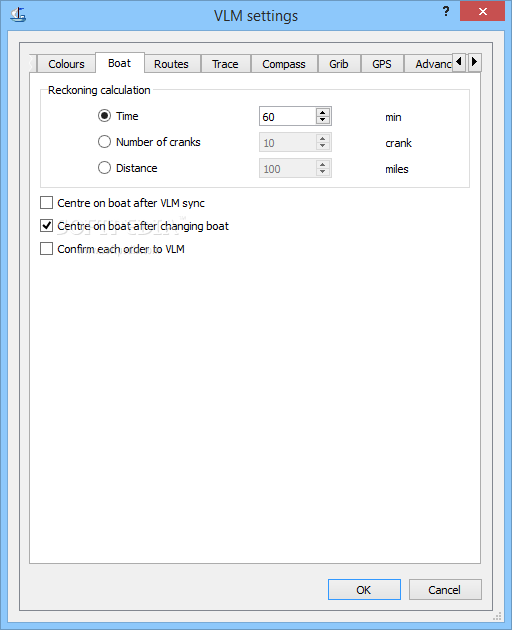Decrease the Number of cranks spinner
Screen dimensions: 512x630
pyautogui.click(x=323, y=146)
